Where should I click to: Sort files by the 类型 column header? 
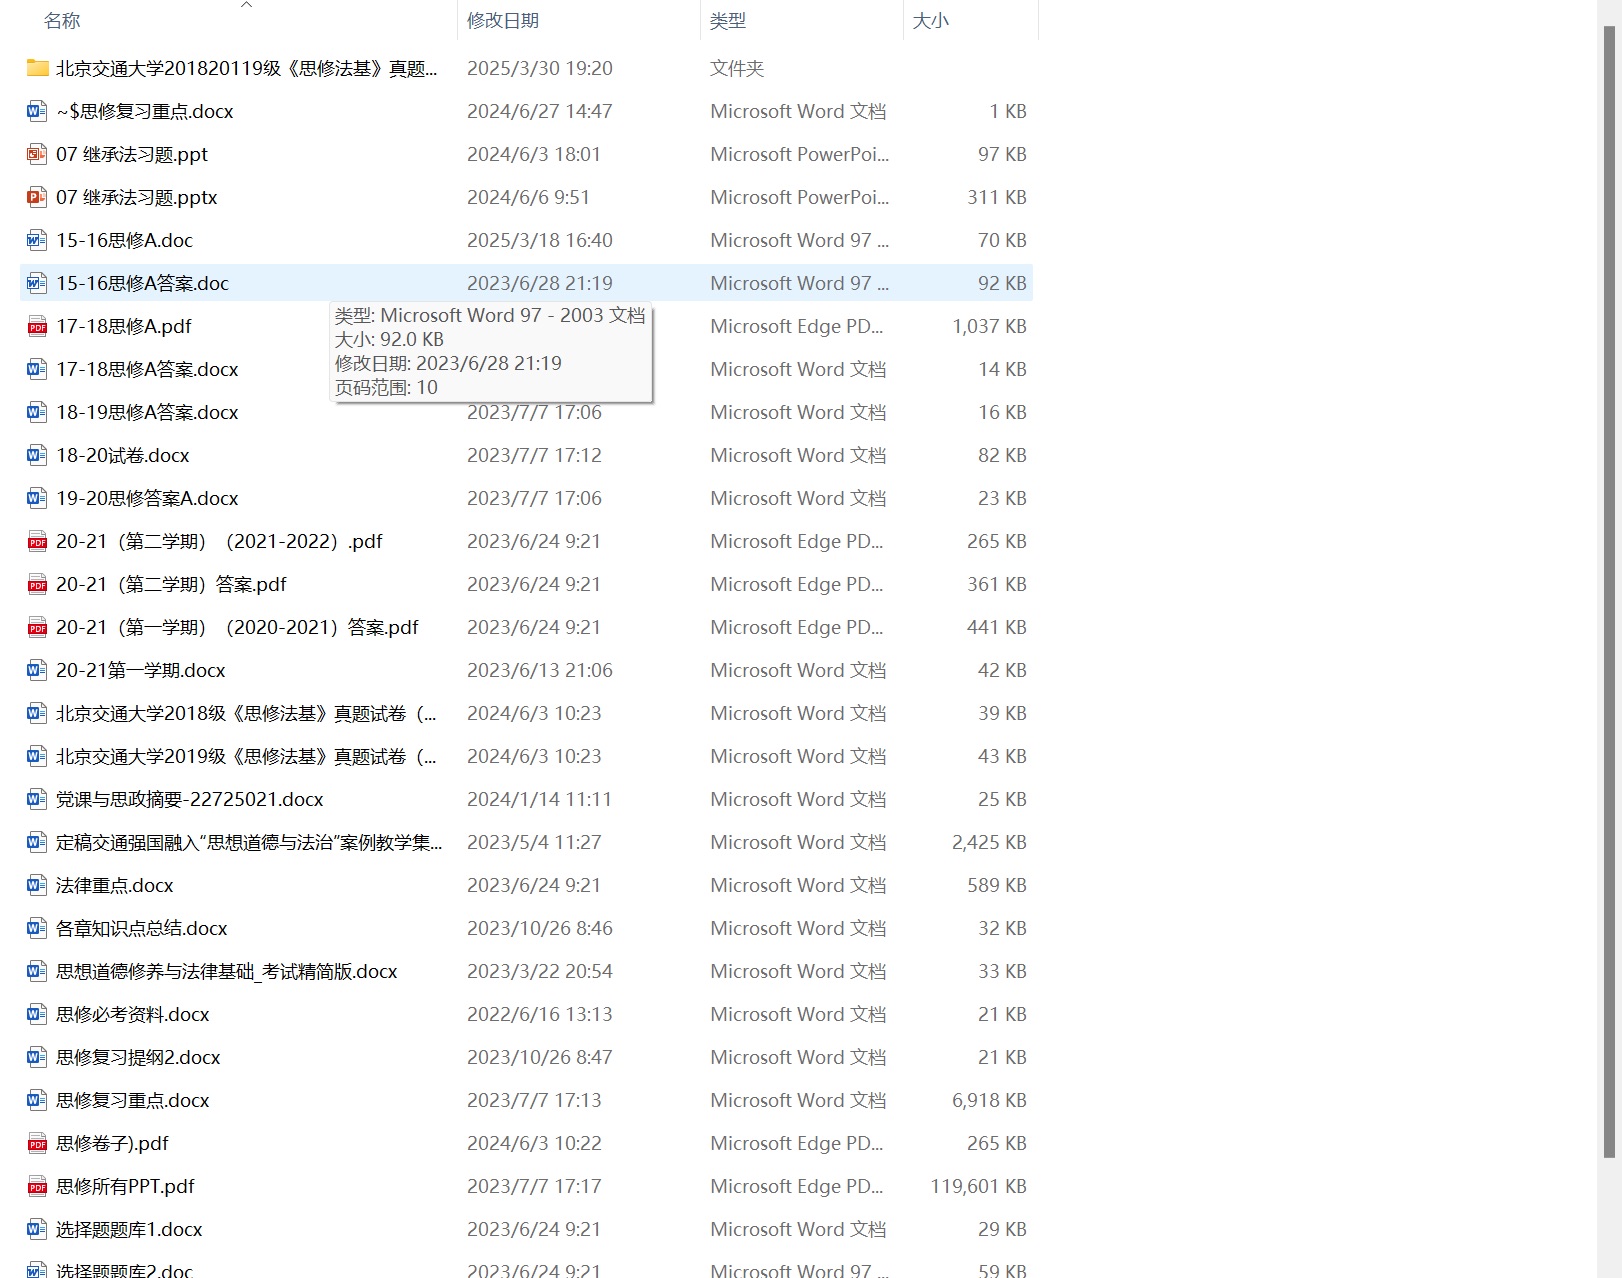coord(728,21)
